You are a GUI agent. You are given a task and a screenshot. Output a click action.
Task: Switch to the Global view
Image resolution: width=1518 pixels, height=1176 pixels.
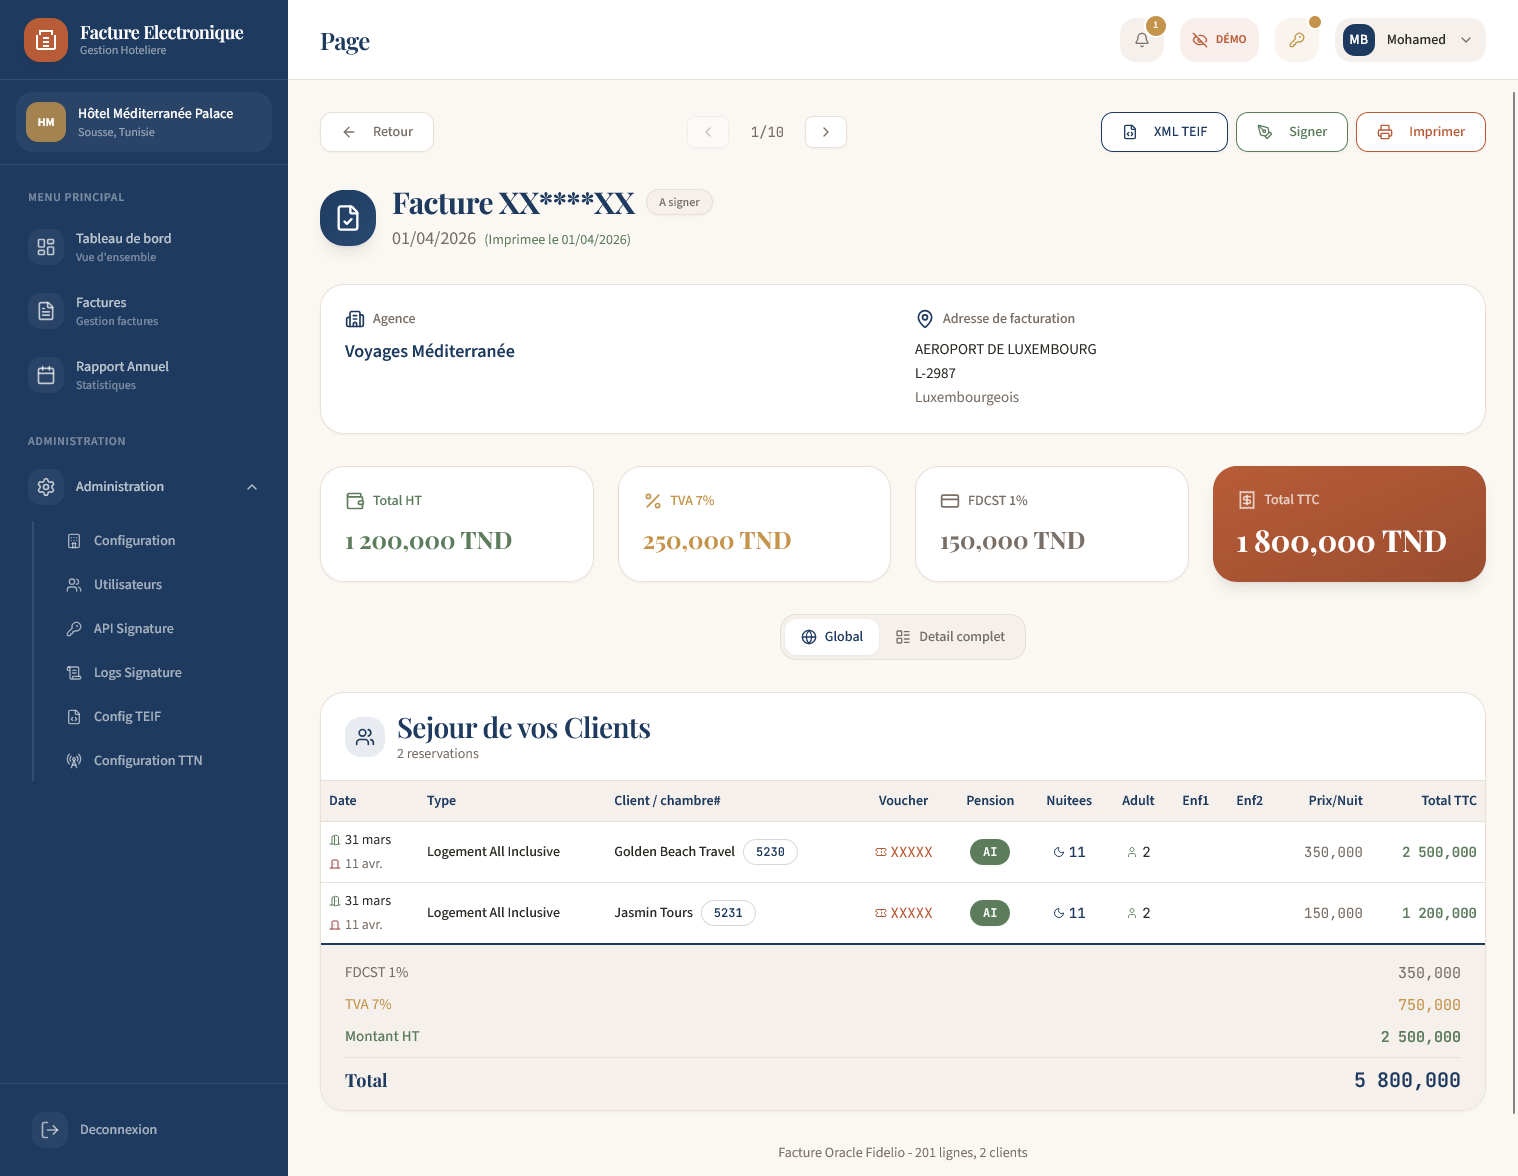(x=832, y=637)
